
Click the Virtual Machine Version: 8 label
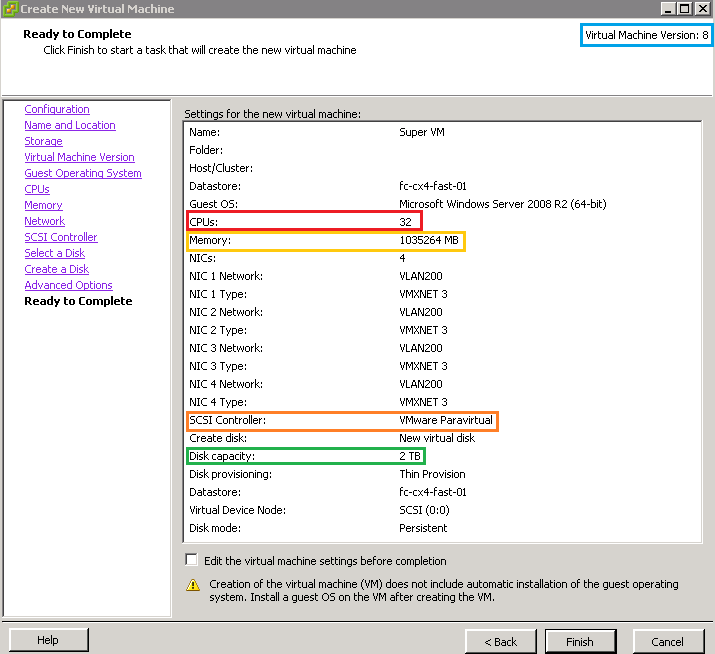647,35
